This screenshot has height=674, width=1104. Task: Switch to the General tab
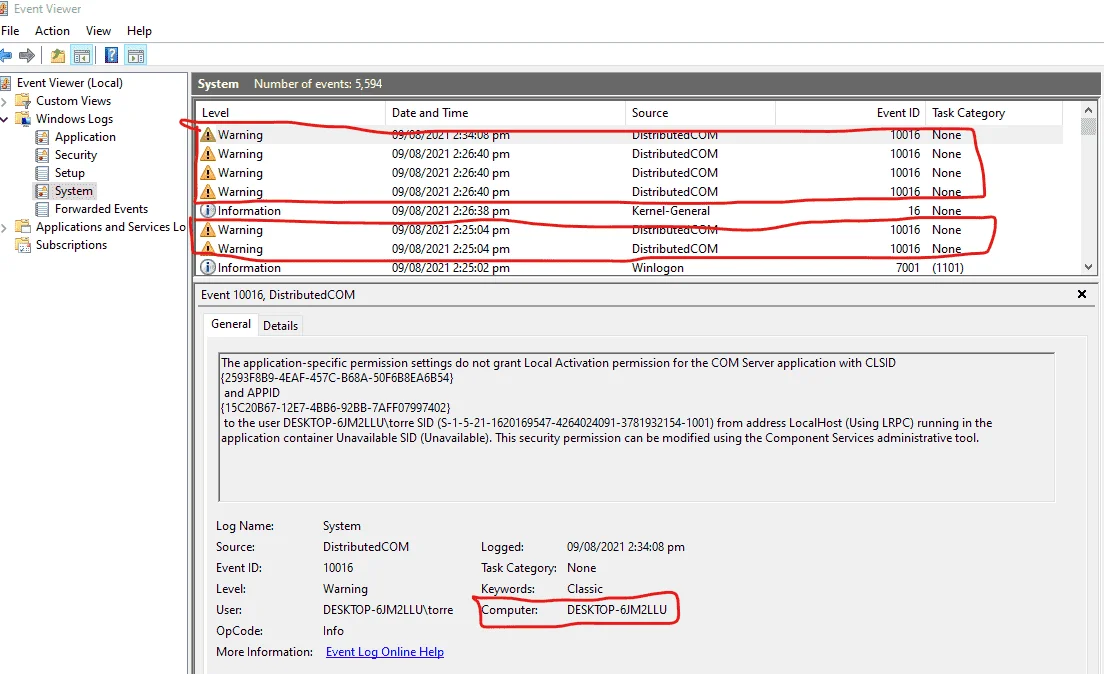(x=231, y=324)
